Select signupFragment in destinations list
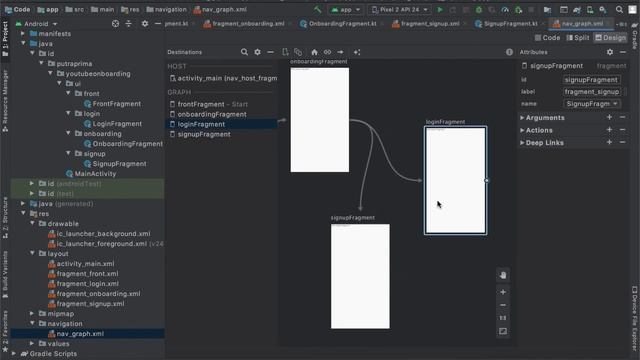The height and width of the screenshot is (360, 640). [222, 134]
